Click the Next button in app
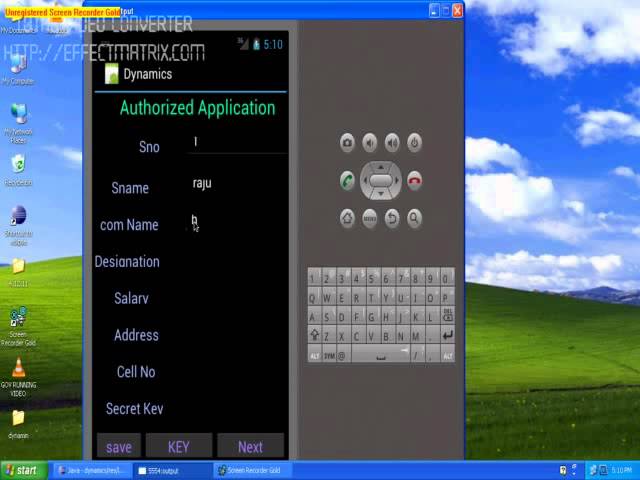Viewport: 640px width, 480px height. (250, 447)
